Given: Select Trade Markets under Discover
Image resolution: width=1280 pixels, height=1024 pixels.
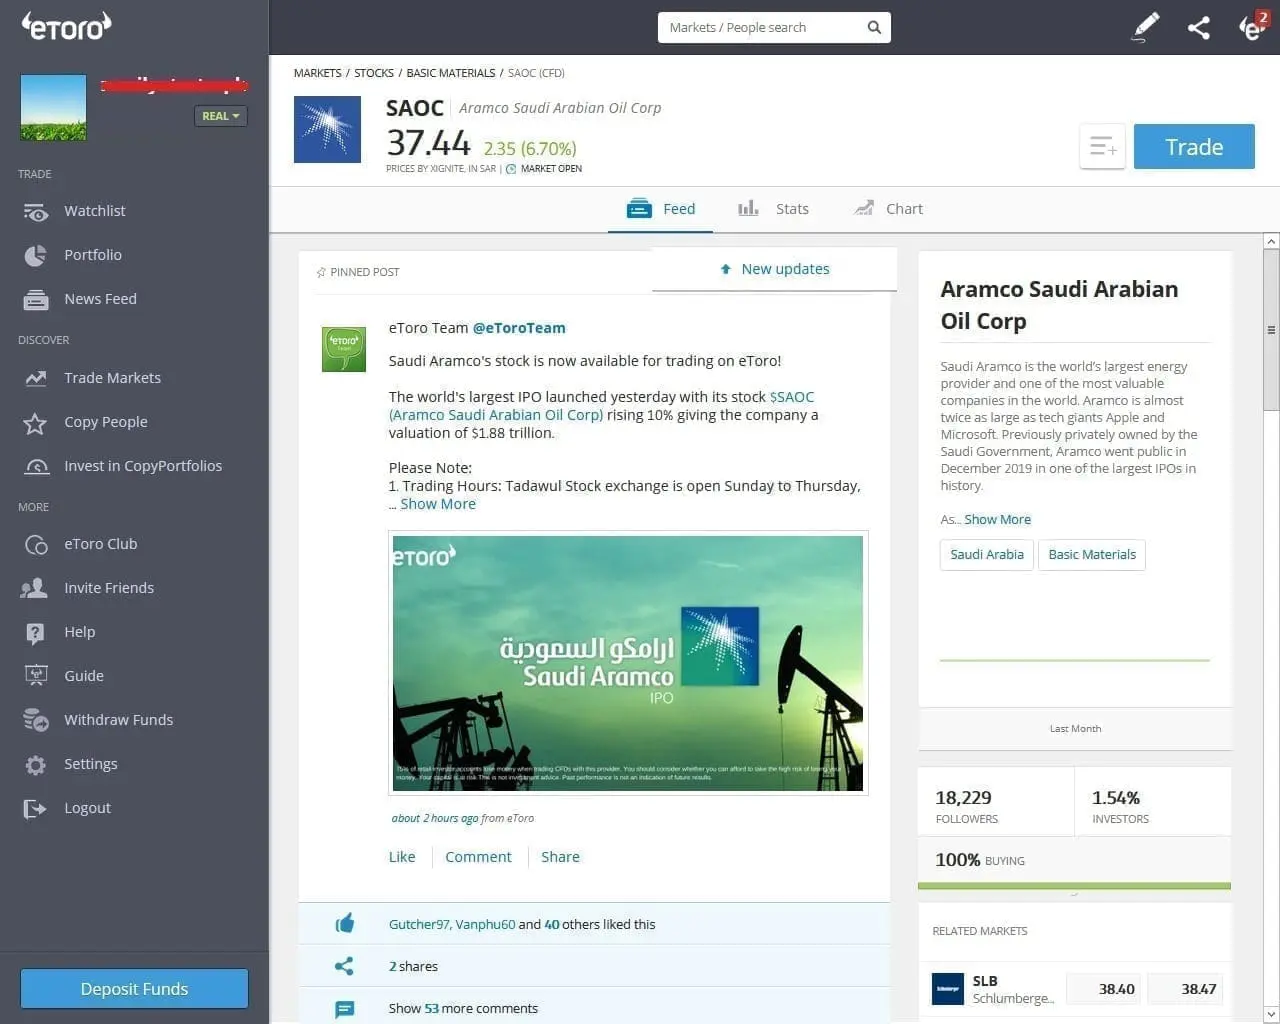Looking at the screenshot, I should (112, 378).
